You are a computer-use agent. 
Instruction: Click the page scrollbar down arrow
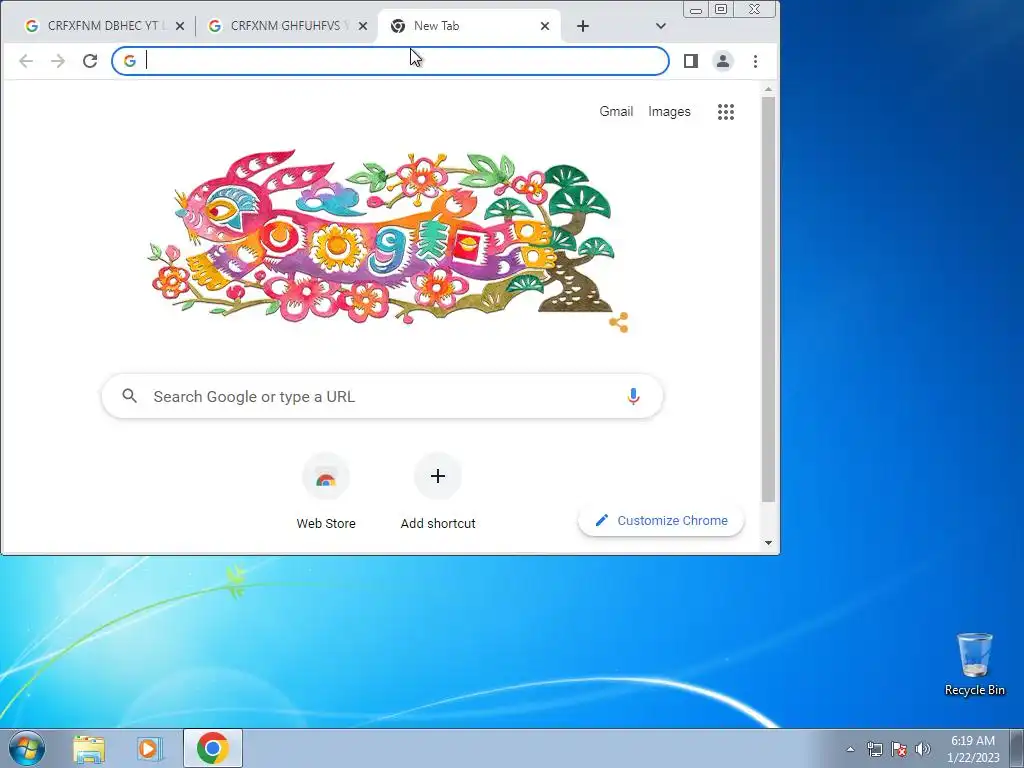pos(768,543)
